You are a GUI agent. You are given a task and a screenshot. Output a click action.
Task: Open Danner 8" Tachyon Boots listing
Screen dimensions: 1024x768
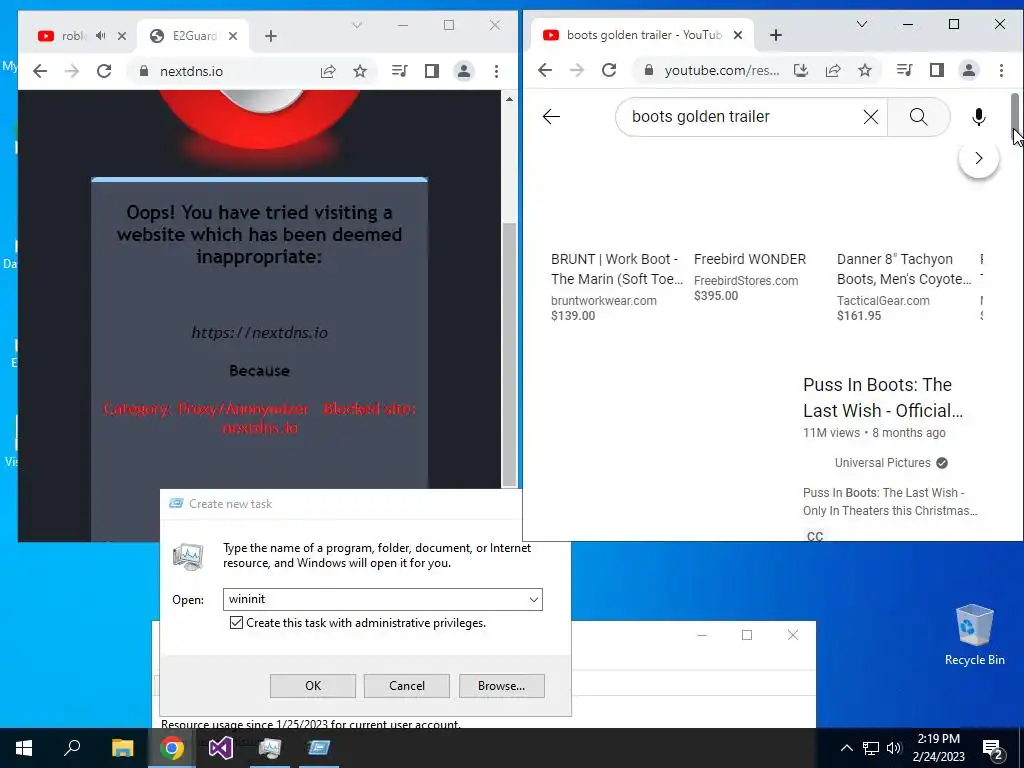click(904, 269)
